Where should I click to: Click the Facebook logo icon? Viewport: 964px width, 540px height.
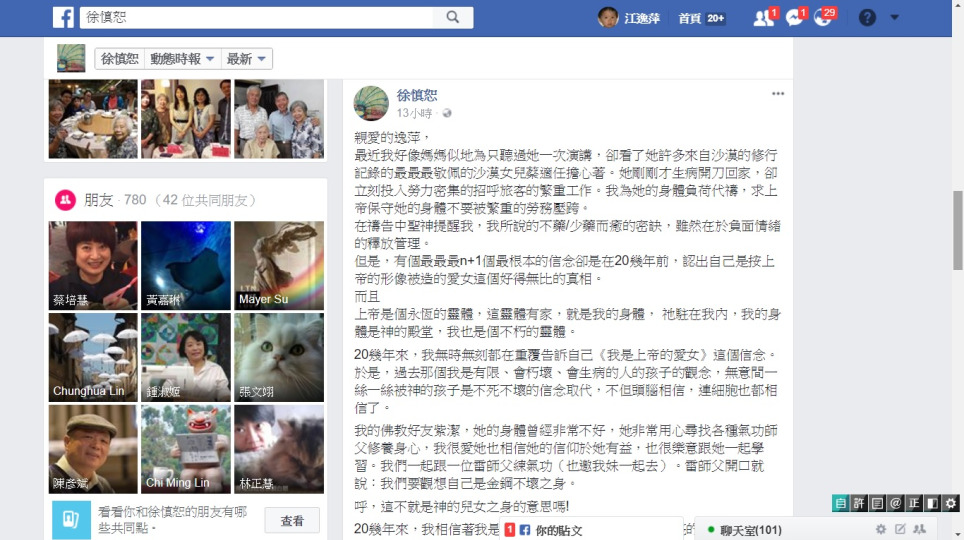click(63, 17)
